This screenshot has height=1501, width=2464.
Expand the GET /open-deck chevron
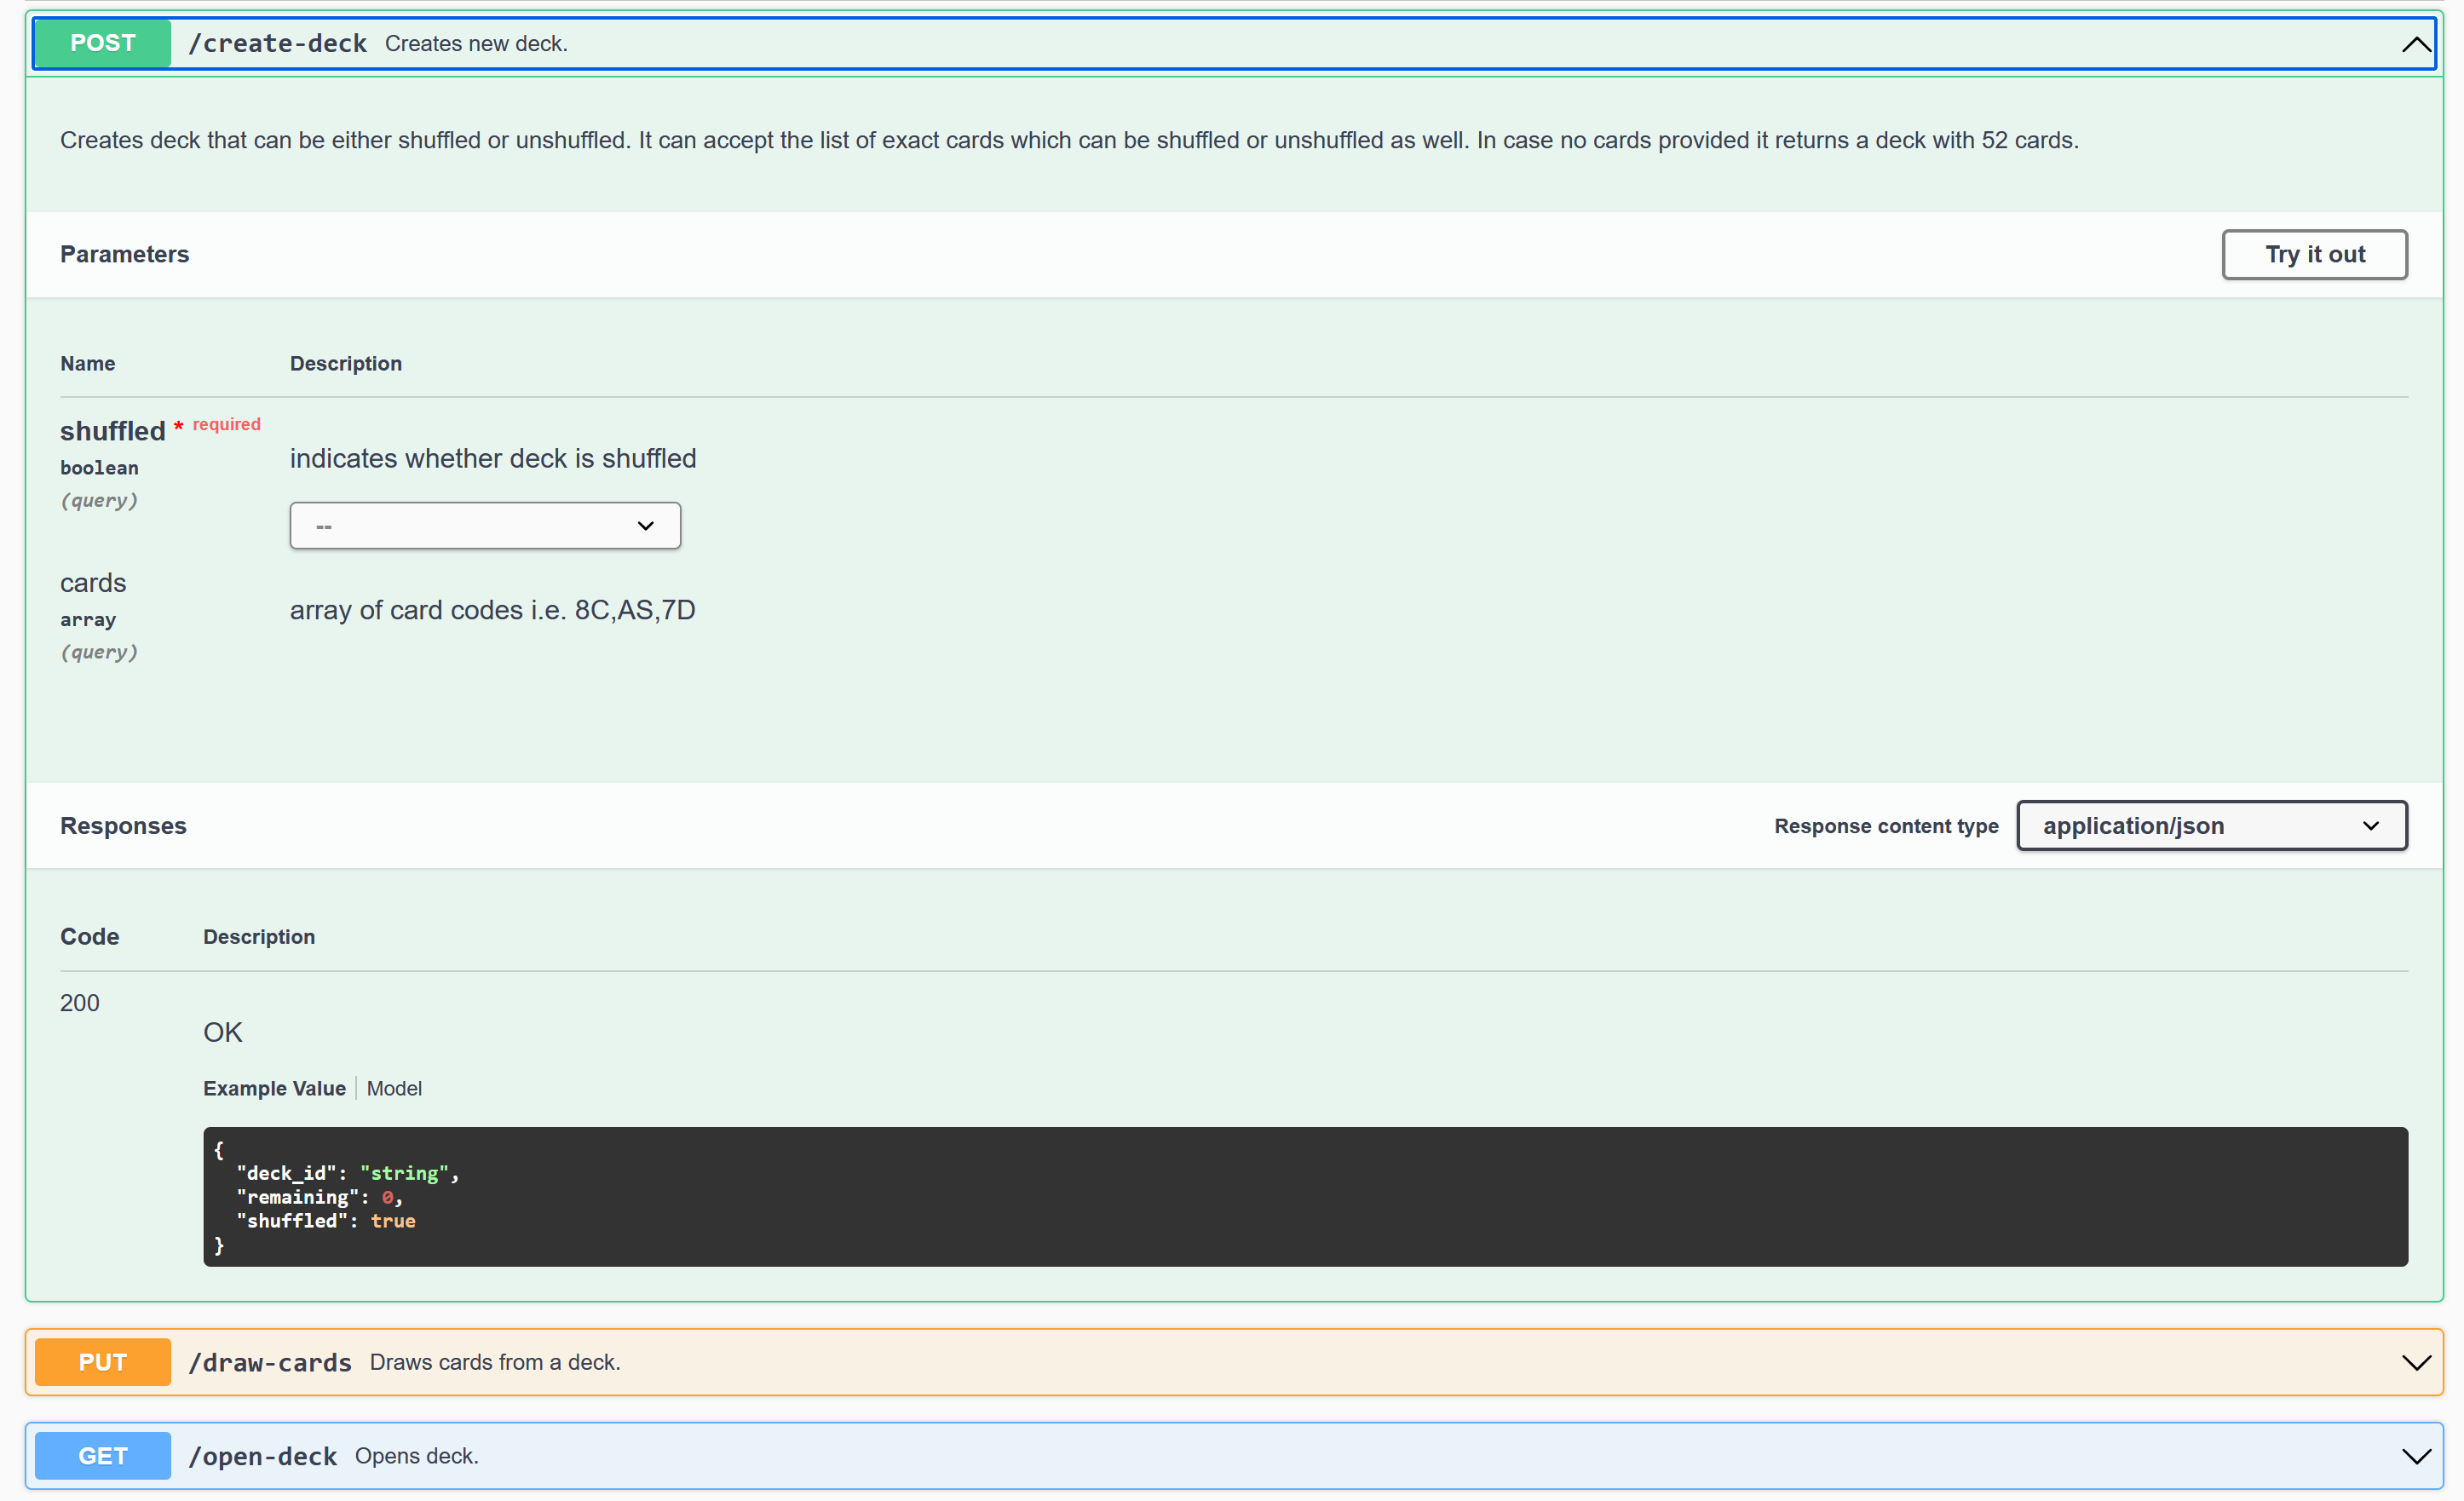coord(2415,1456)
